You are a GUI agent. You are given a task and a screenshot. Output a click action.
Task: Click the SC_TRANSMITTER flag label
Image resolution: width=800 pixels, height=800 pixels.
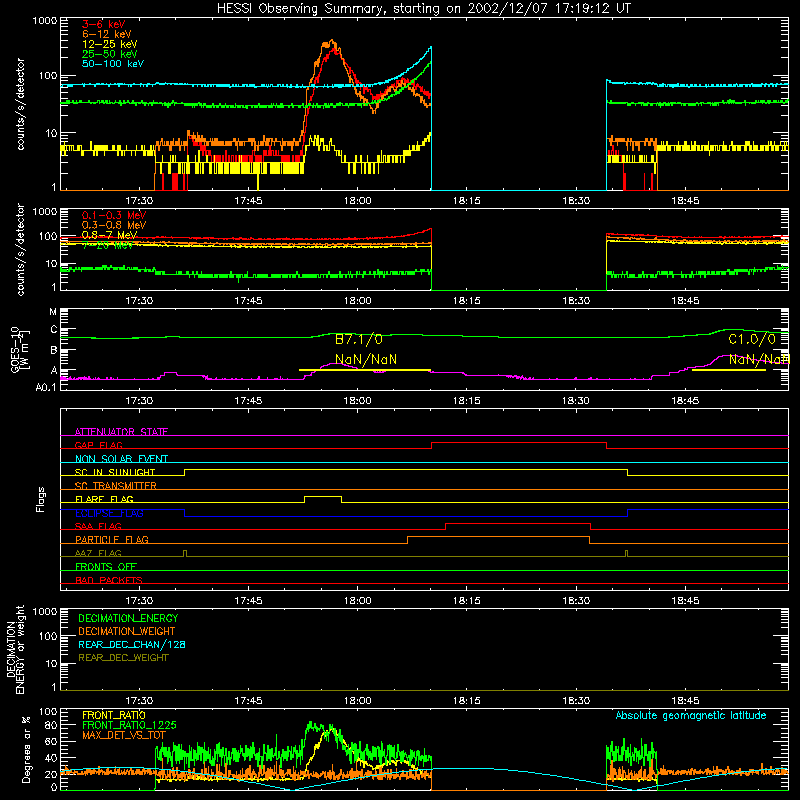coord(116,486)
